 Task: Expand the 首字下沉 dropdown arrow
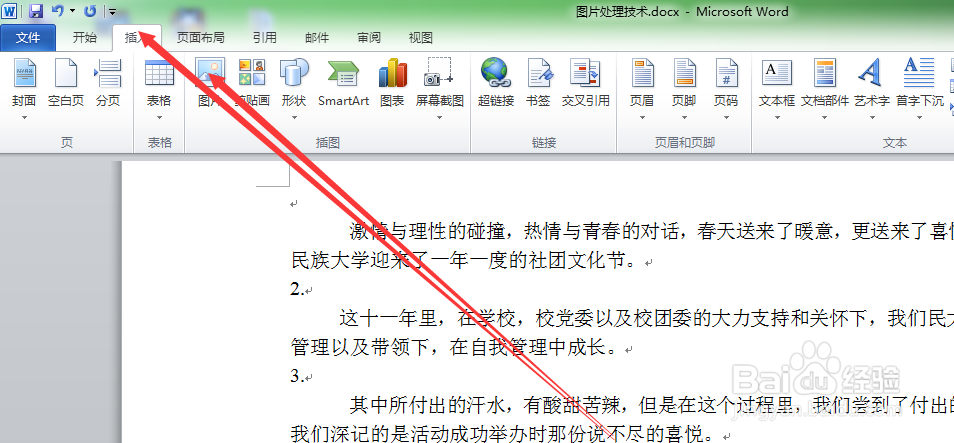919,117
